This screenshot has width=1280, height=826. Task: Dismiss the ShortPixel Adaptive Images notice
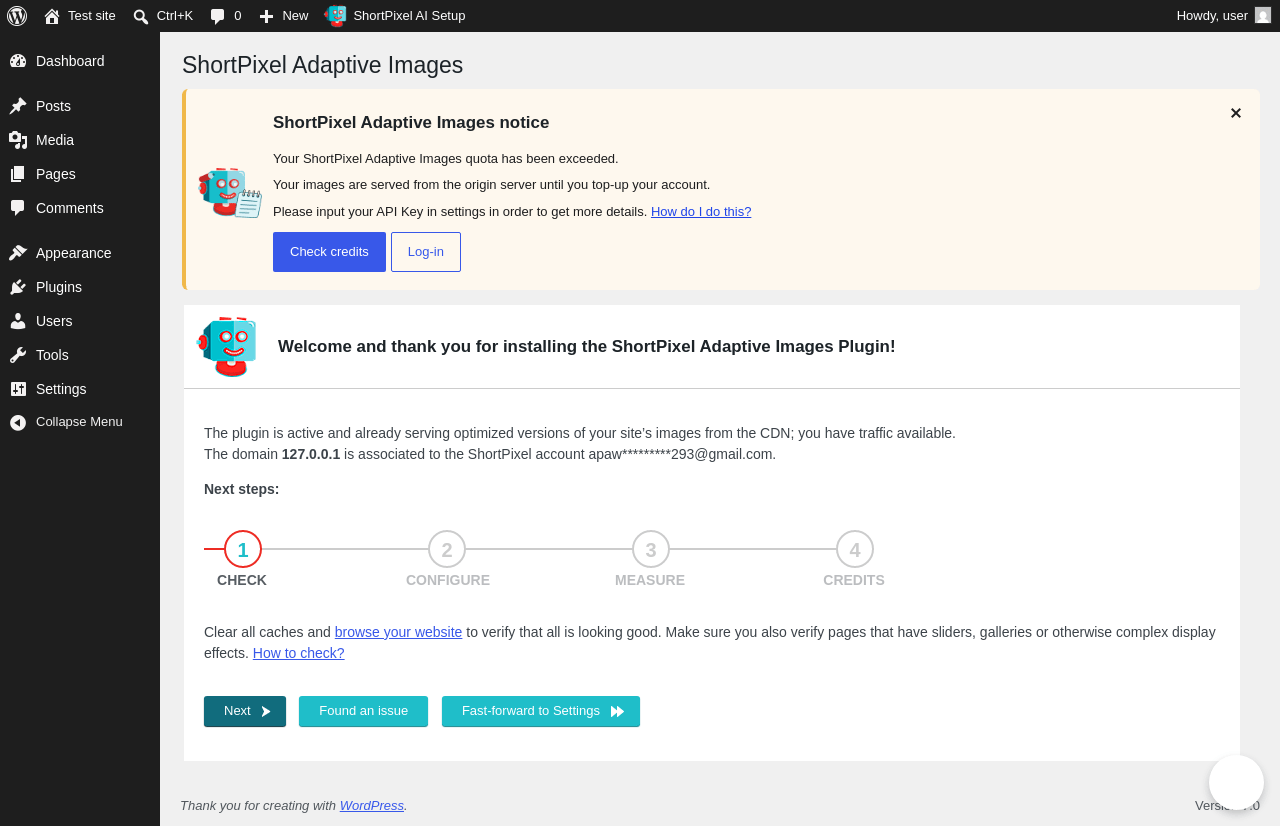pos(1236,113)
